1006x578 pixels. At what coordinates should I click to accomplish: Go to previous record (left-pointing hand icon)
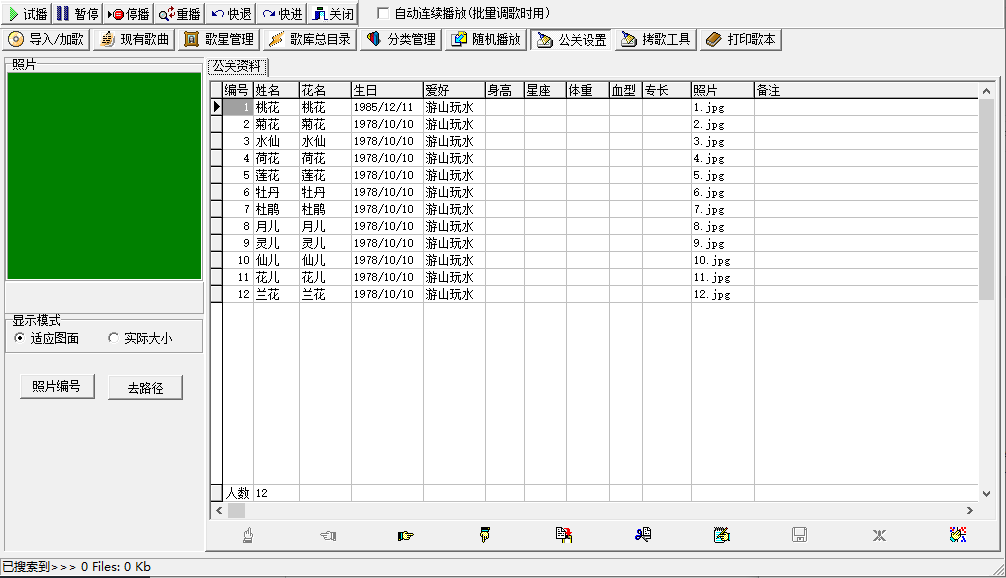coord(328,535)
